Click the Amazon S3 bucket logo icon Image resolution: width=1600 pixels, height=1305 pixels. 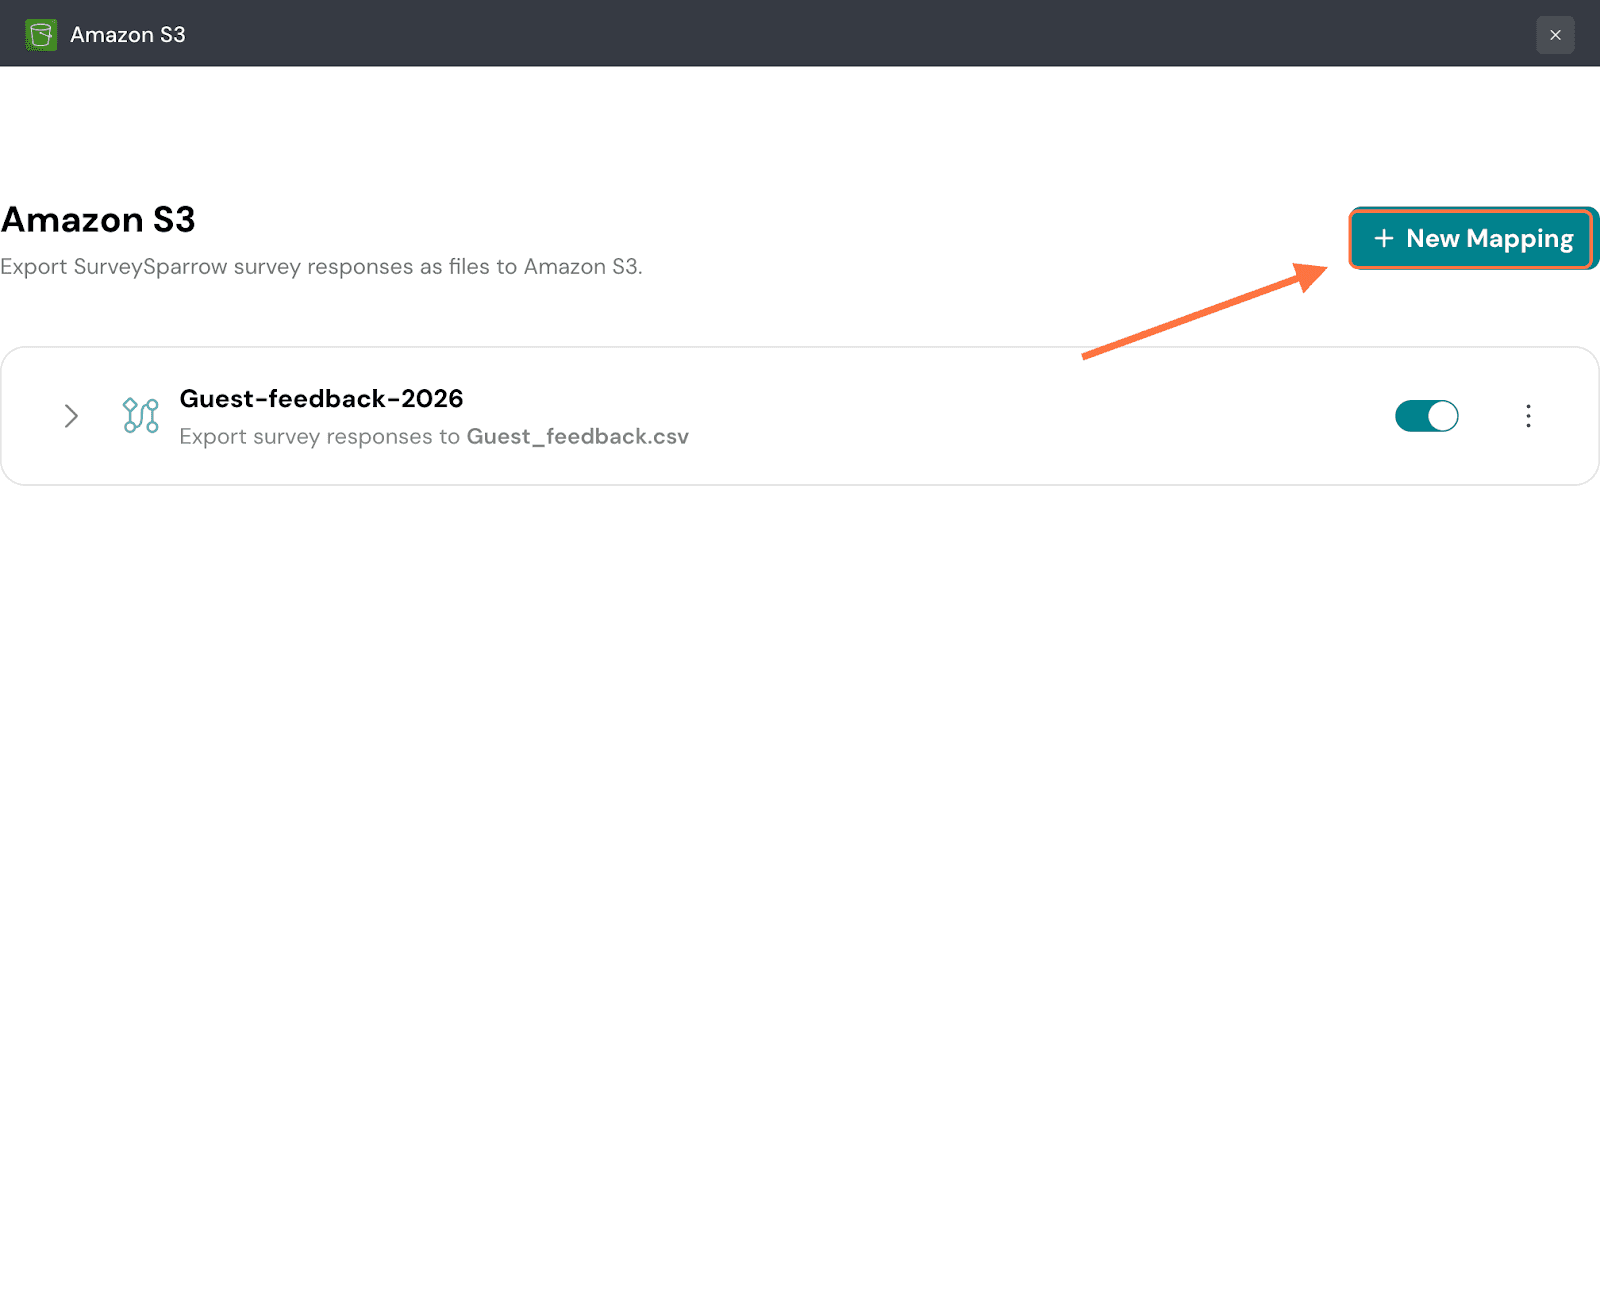coord(41,35)
